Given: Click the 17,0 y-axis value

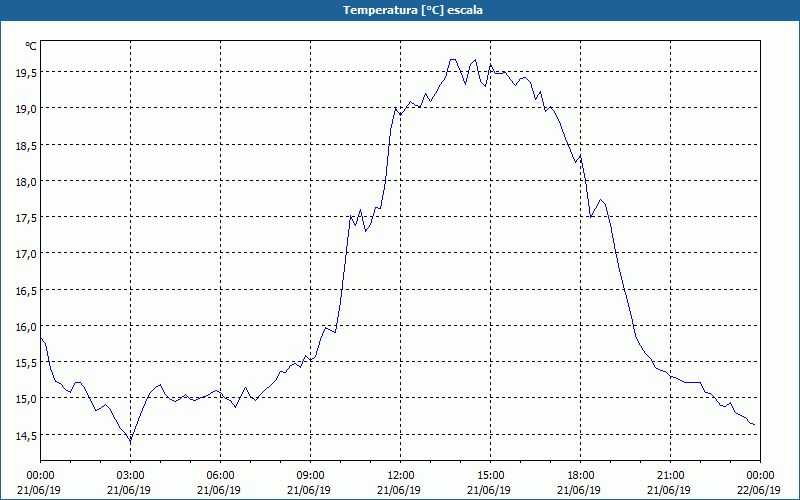Looking at the screenshot, I should (26, 254).
